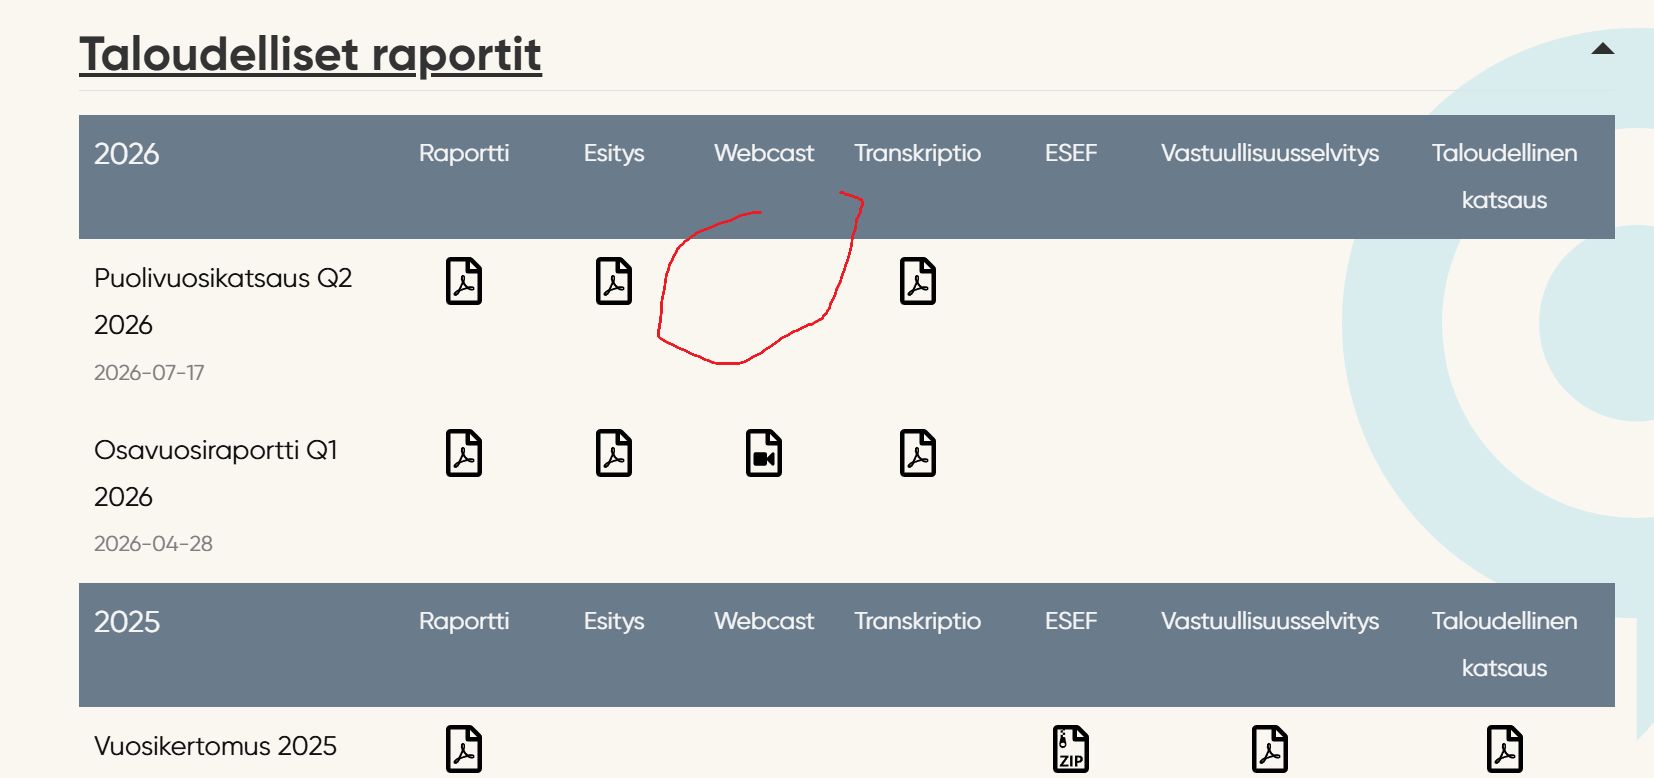Viewport: 1654px width, 778px height.
Task: Click the Vuosikertomus 2025 row title
Action: pos(215,746)
